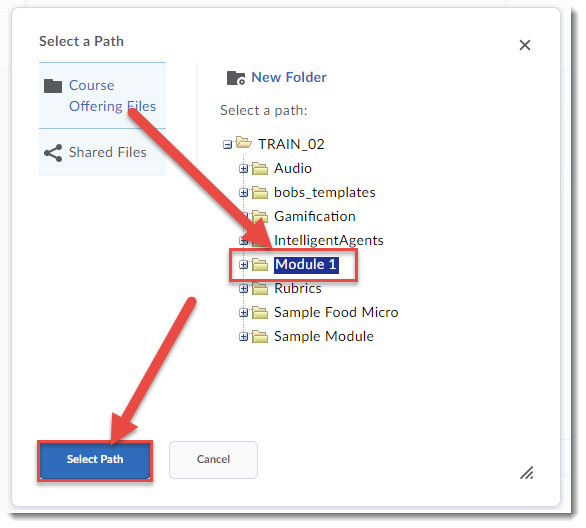The image size is (586, 528).
Task: Click the bobs_templates folder icon
Action: [x=260, y=192]
